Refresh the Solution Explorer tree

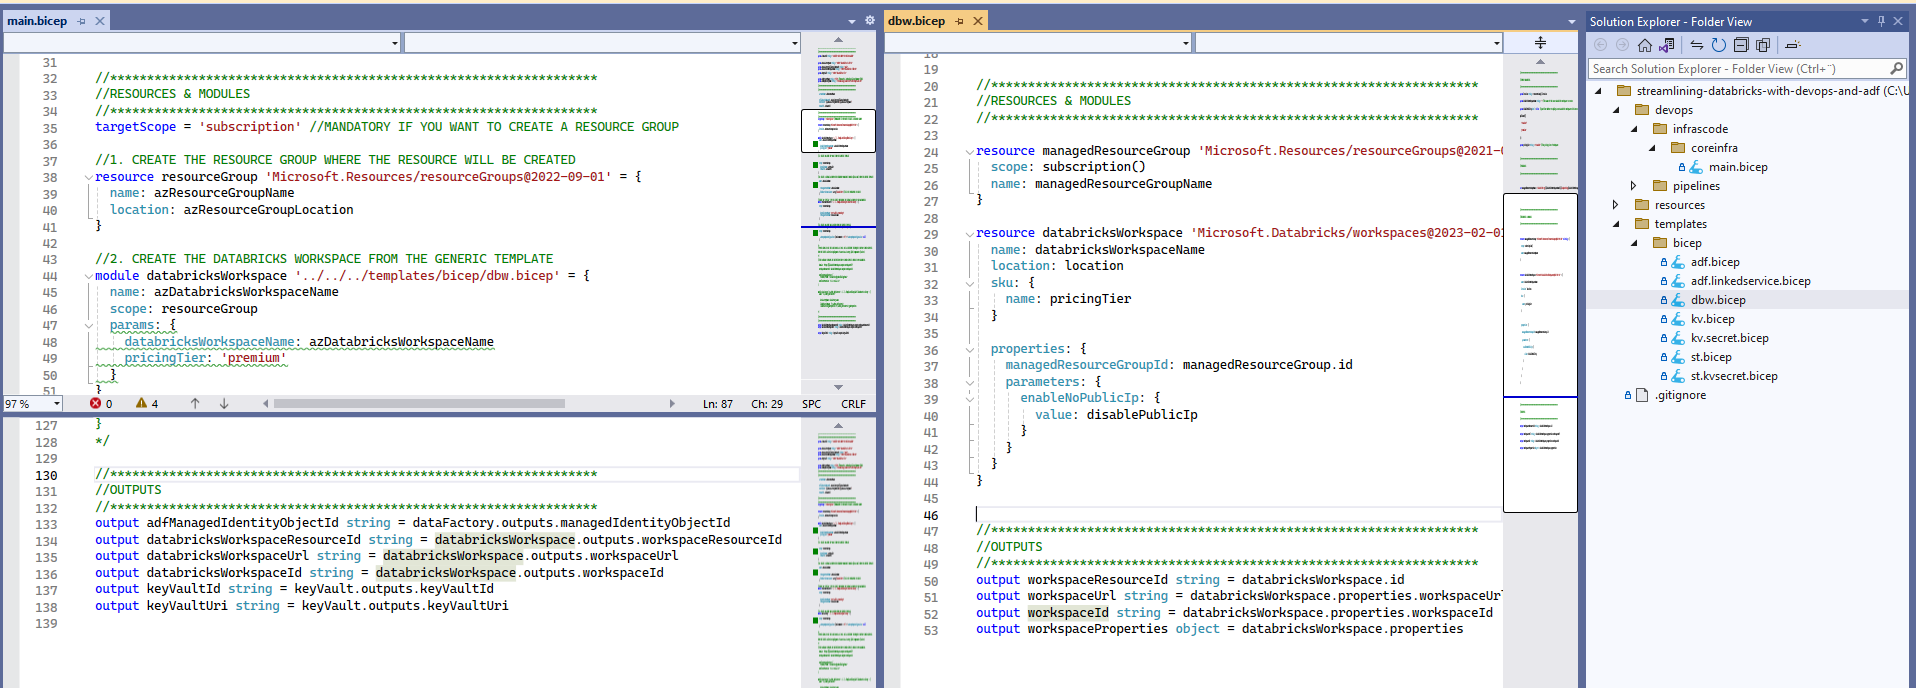coord(1718,45)
